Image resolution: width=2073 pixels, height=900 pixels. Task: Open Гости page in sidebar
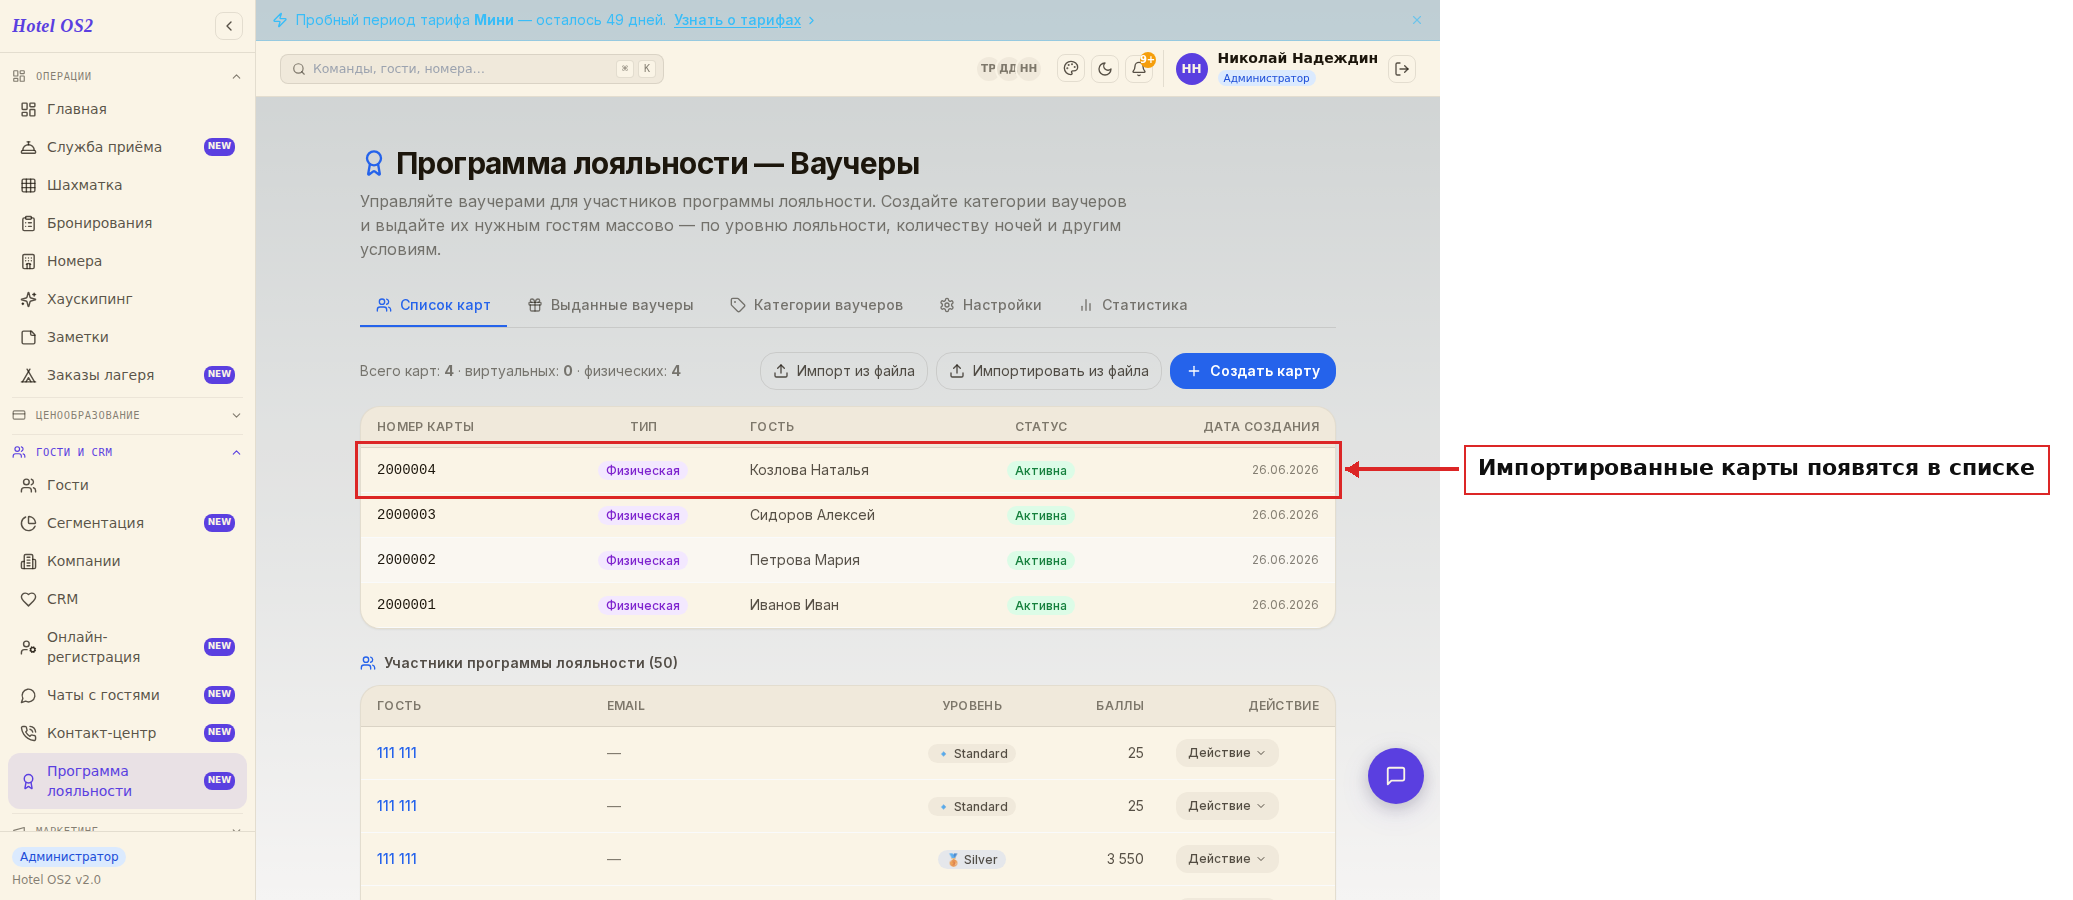point(127,485)
